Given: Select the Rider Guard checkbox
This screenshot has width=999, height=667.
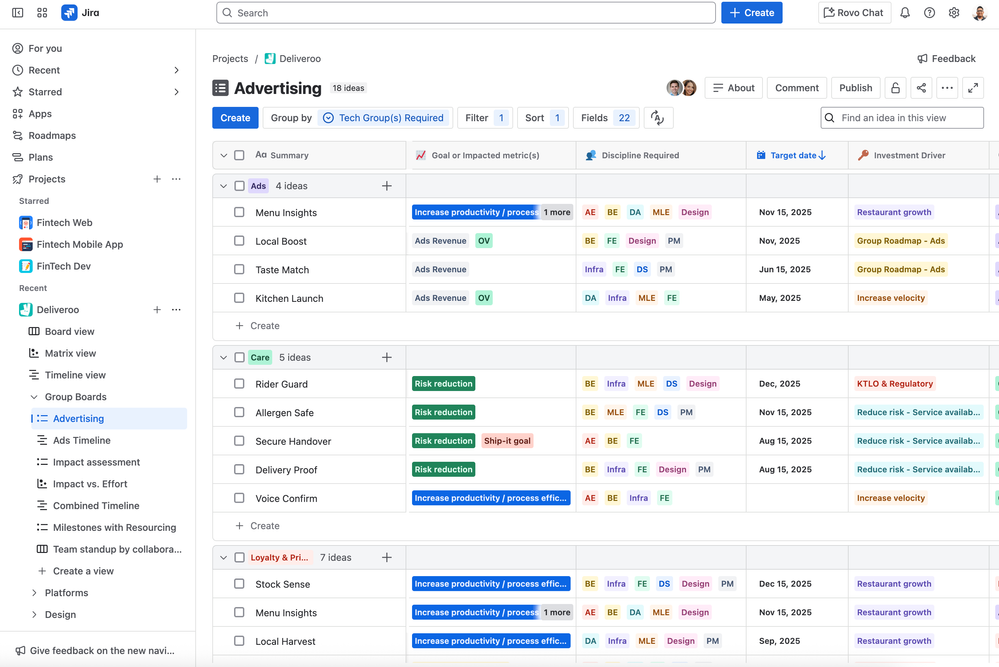Looking at the screenshot, I should pyautogui.click(x=239, y=384).
